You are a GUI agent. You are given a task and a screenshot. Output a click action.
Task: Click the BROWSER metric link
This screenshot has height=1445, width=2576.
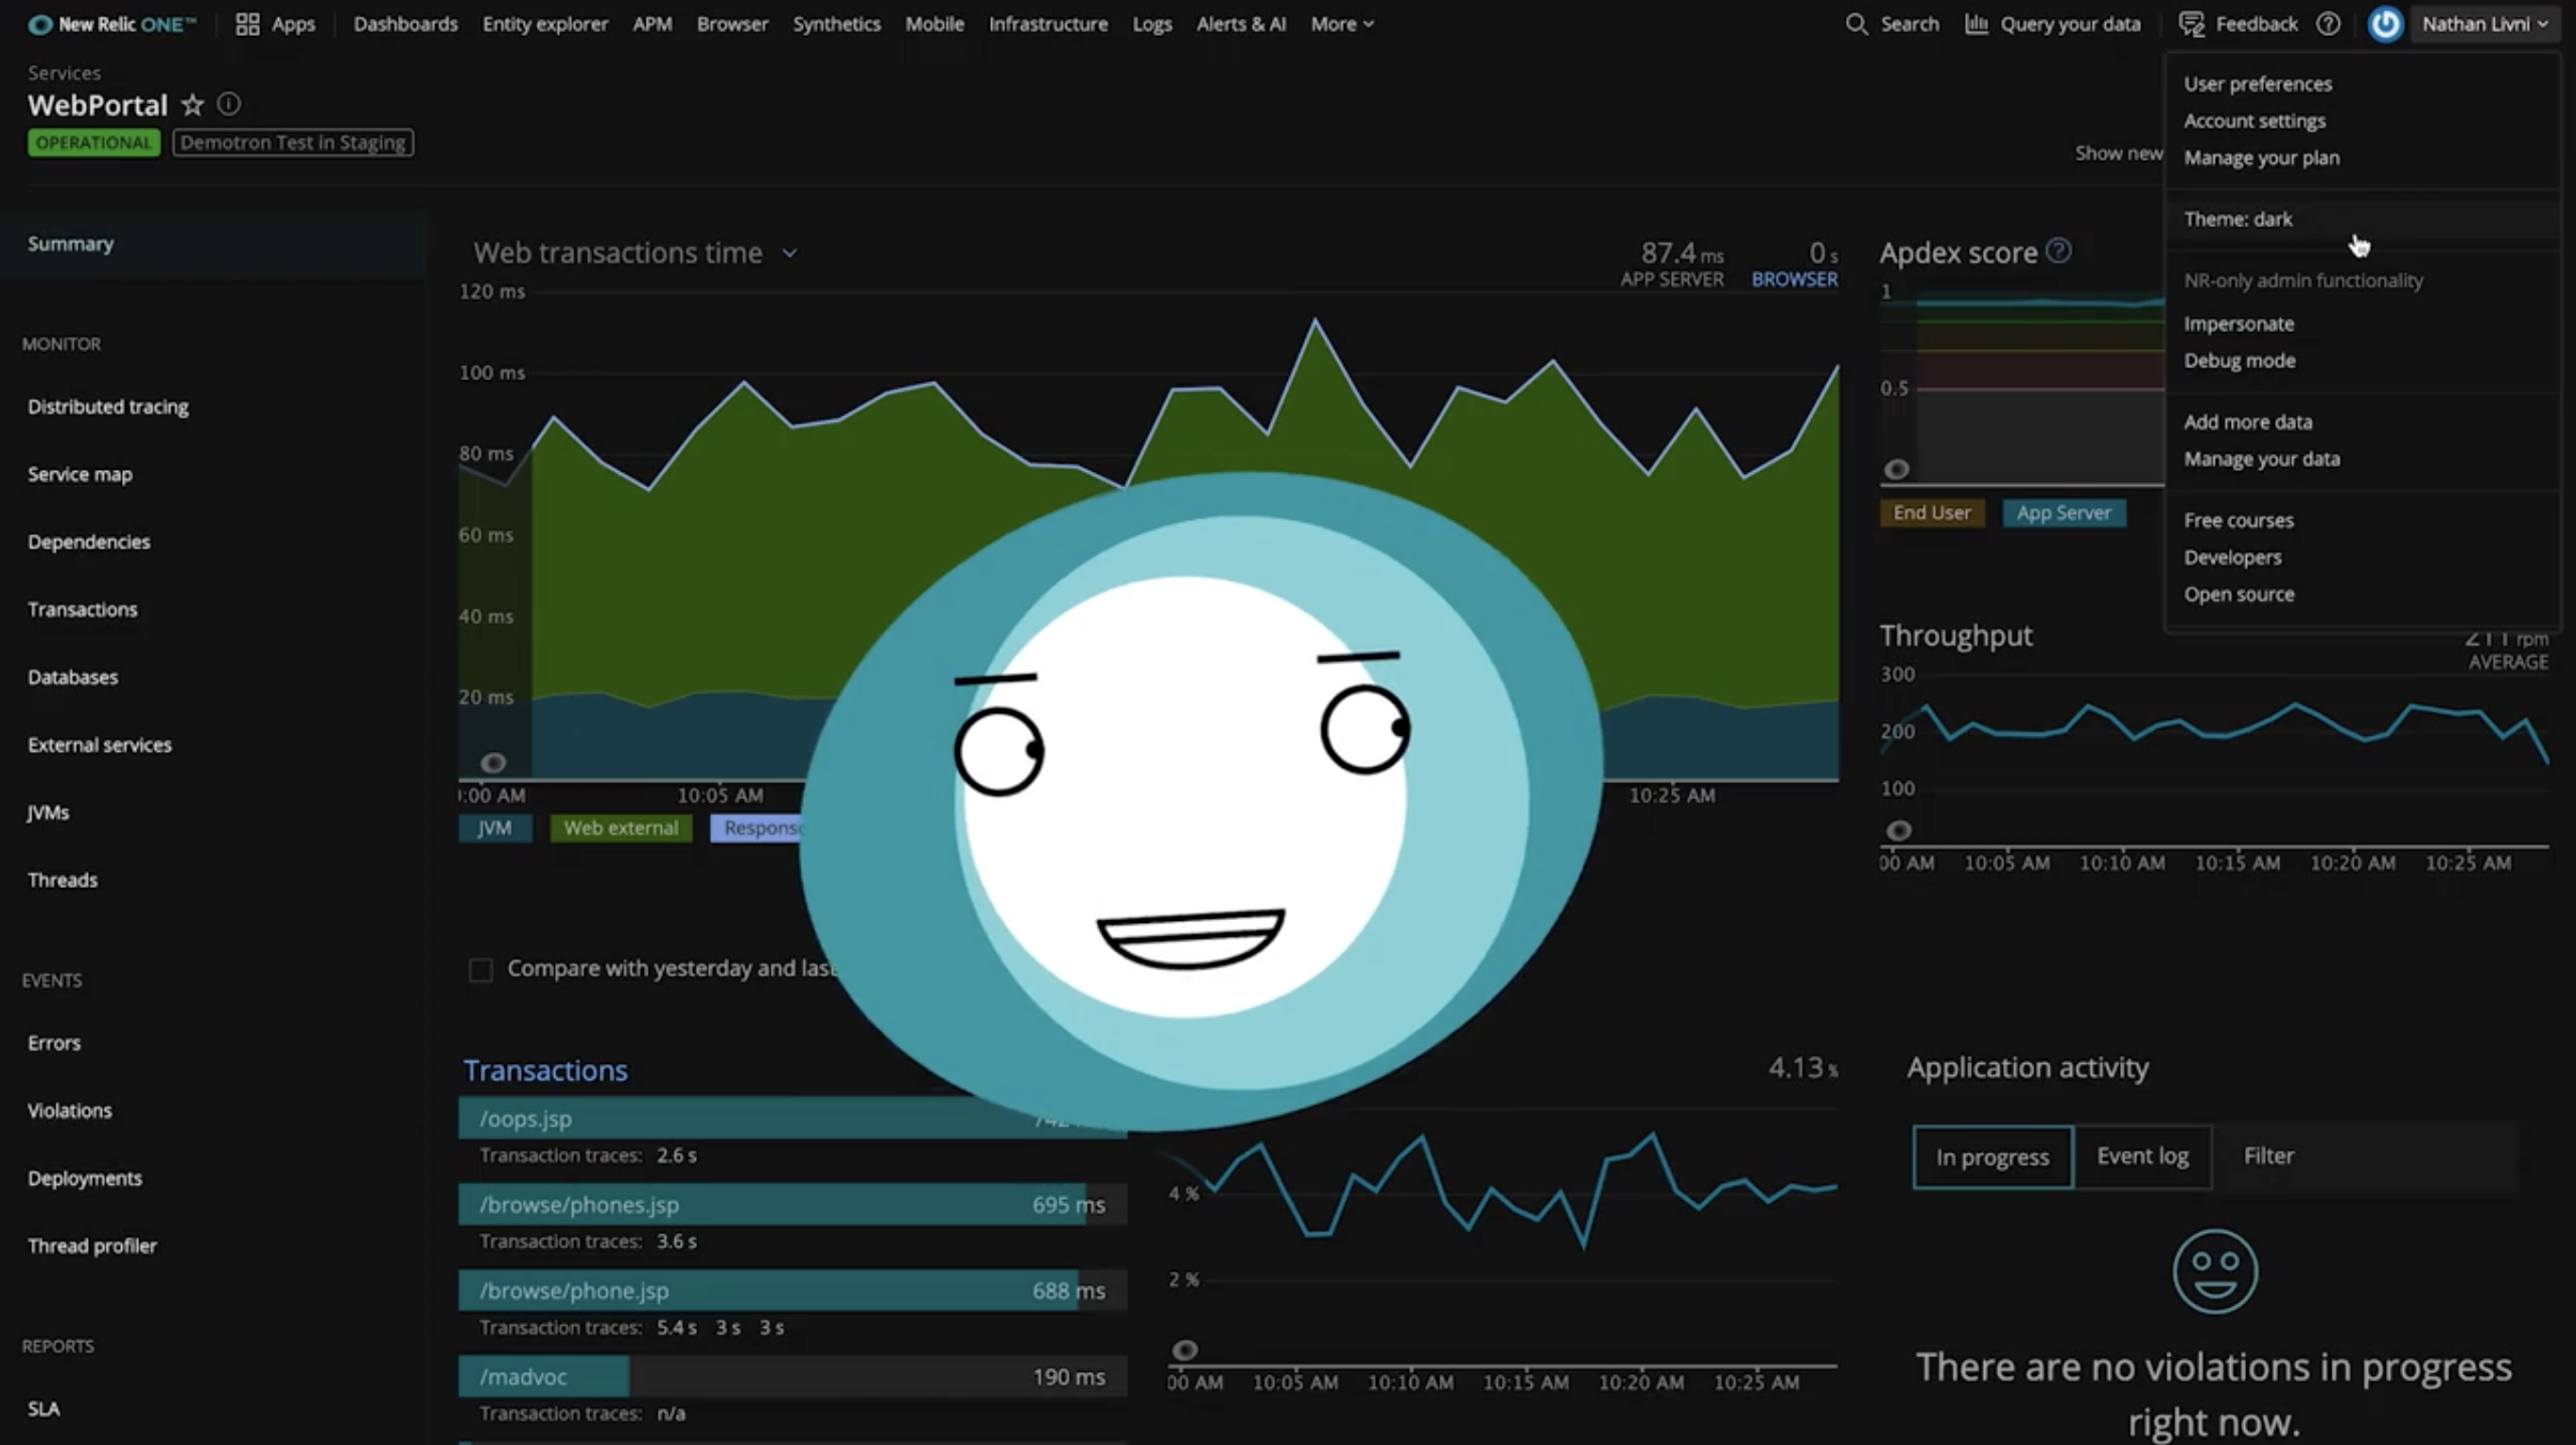click(x=1794, y=280)
